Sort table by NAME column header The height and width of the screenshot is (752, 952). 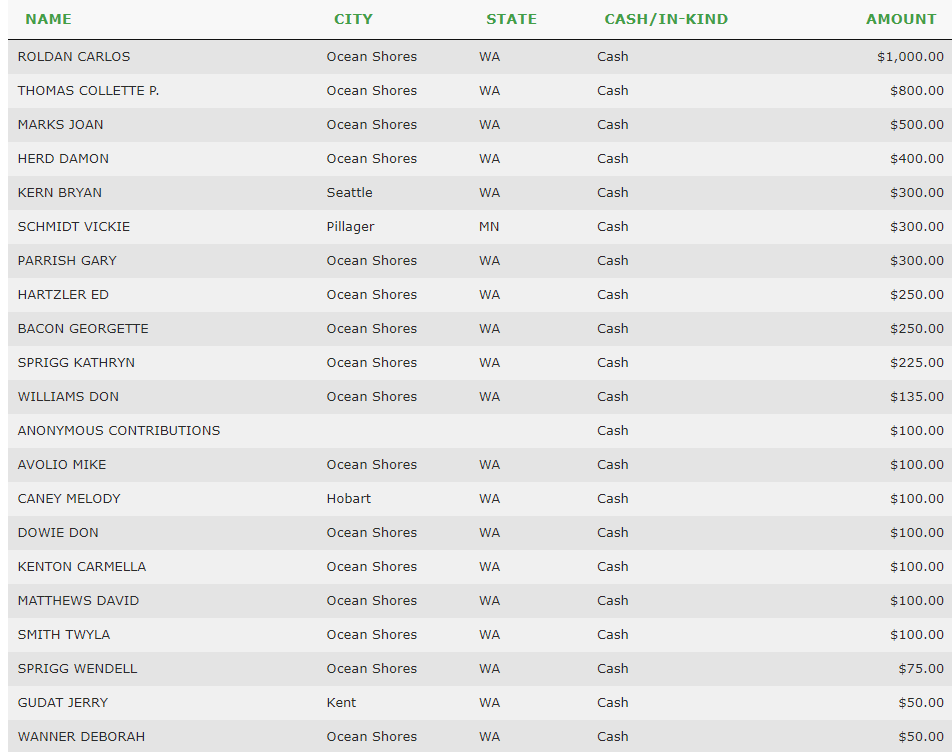click(x=48, y=19)
